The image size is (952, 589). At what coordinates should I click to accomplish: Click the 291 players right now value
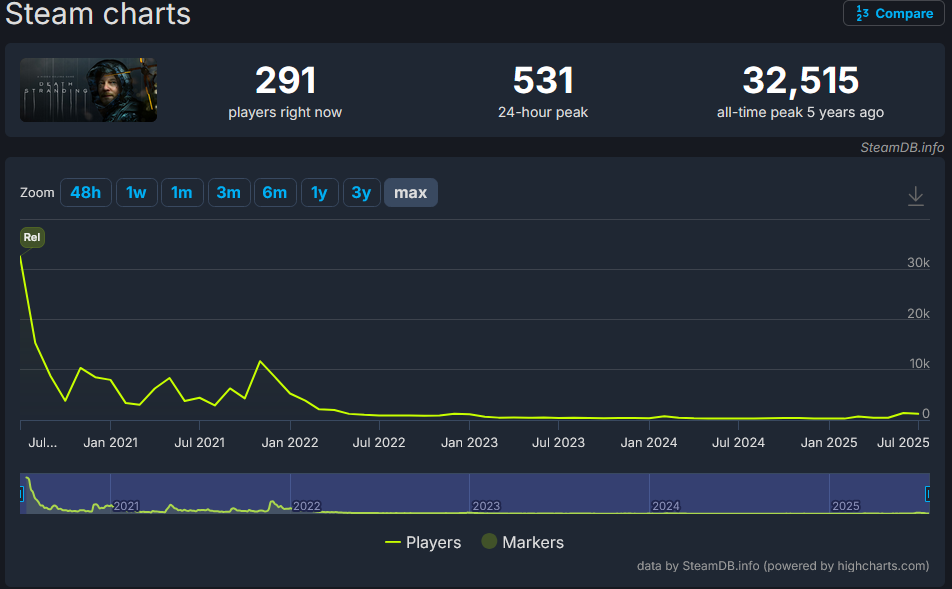(x=285, y=80)
